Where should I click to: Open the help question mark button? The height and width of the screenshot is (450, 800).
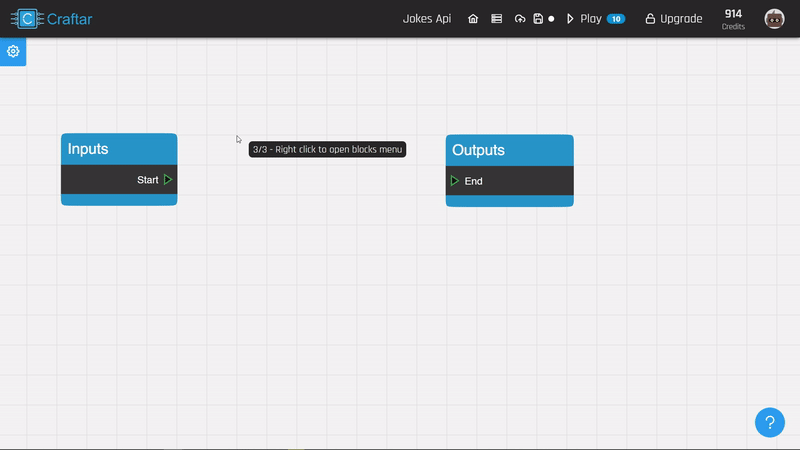[769, 422]
